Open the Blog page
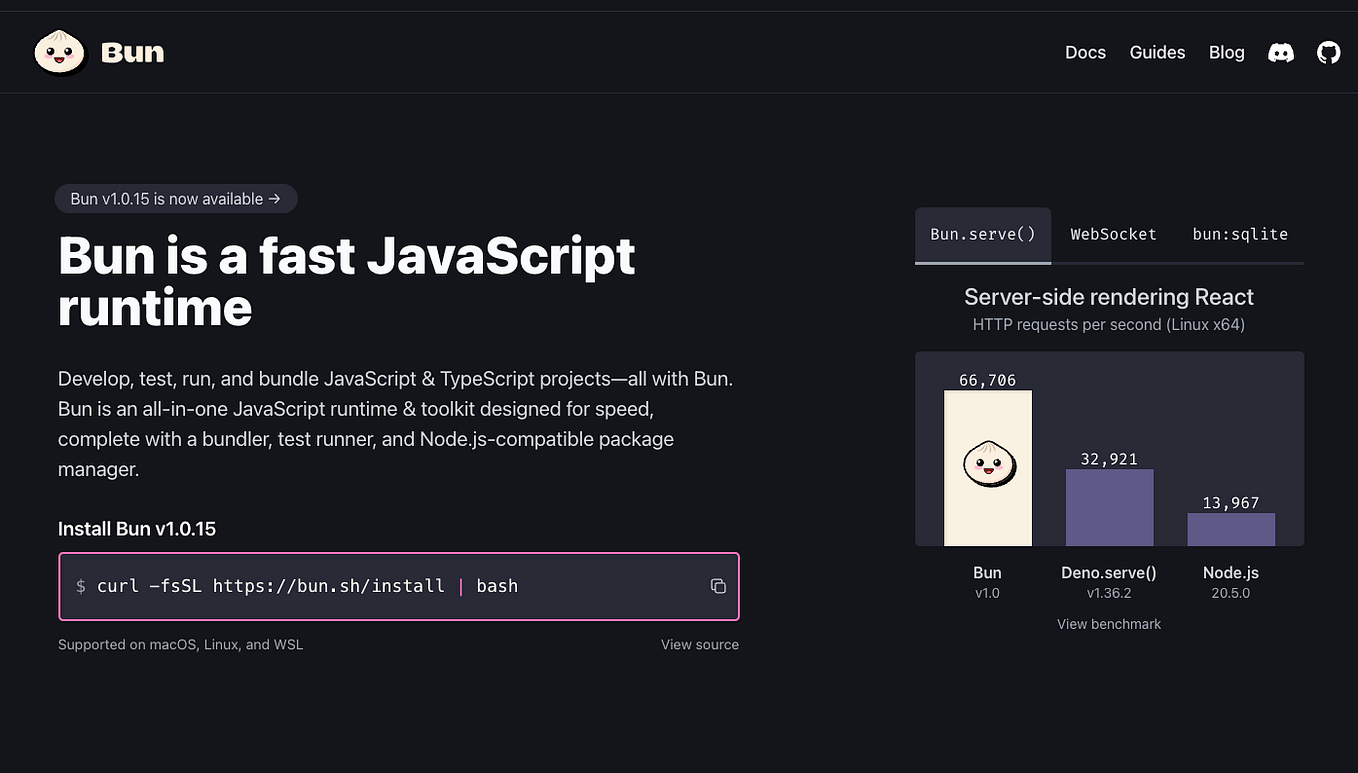The height and width of the screenshot is (773, 1358). point(1226,52)
